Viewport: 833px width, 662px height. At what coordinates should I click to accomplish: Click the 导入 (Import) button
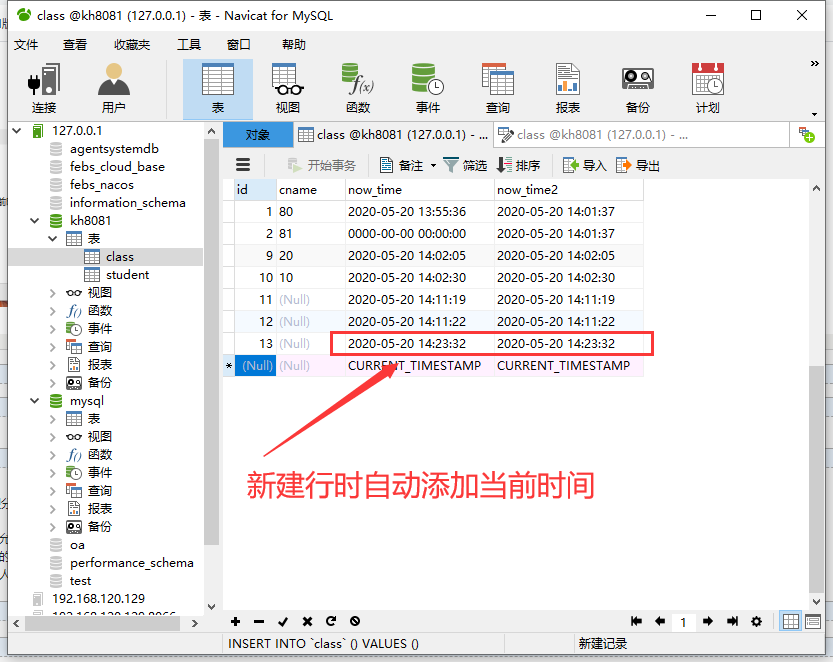[x=584, y=166]
